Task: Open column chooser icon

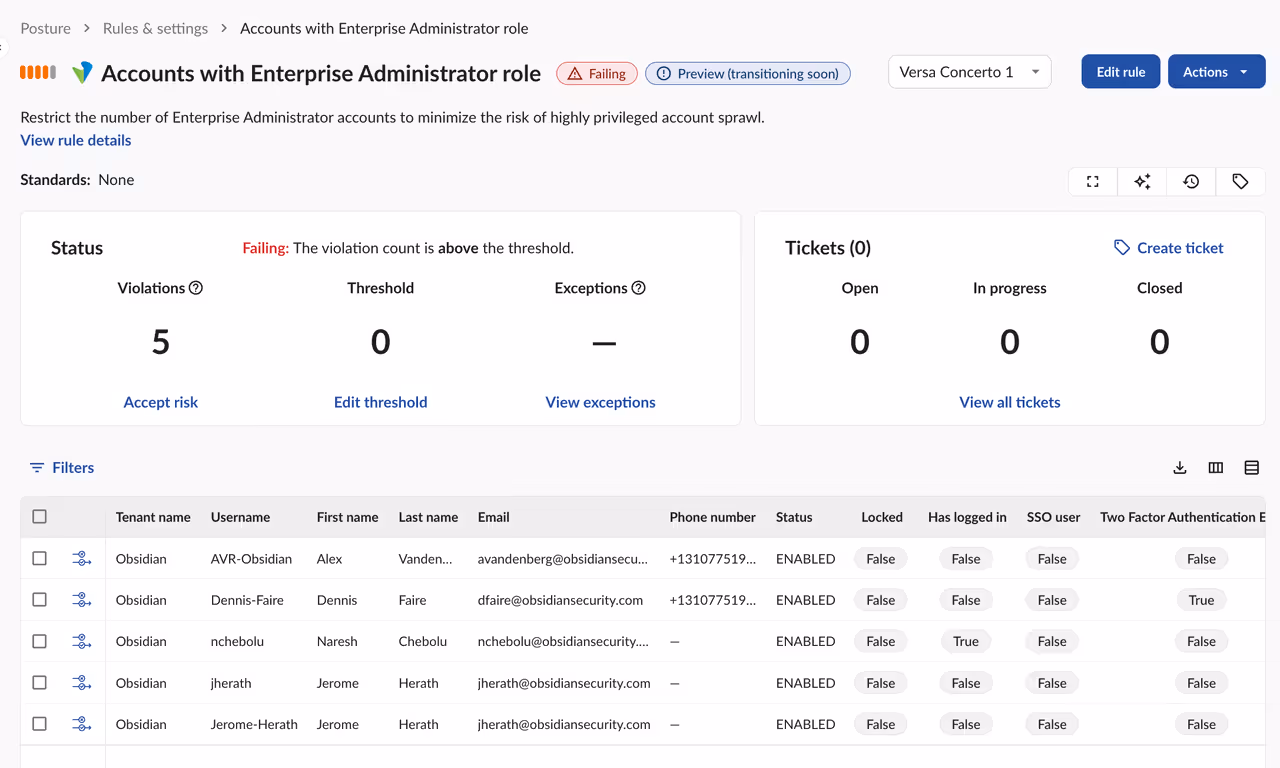Action: 1216,468
